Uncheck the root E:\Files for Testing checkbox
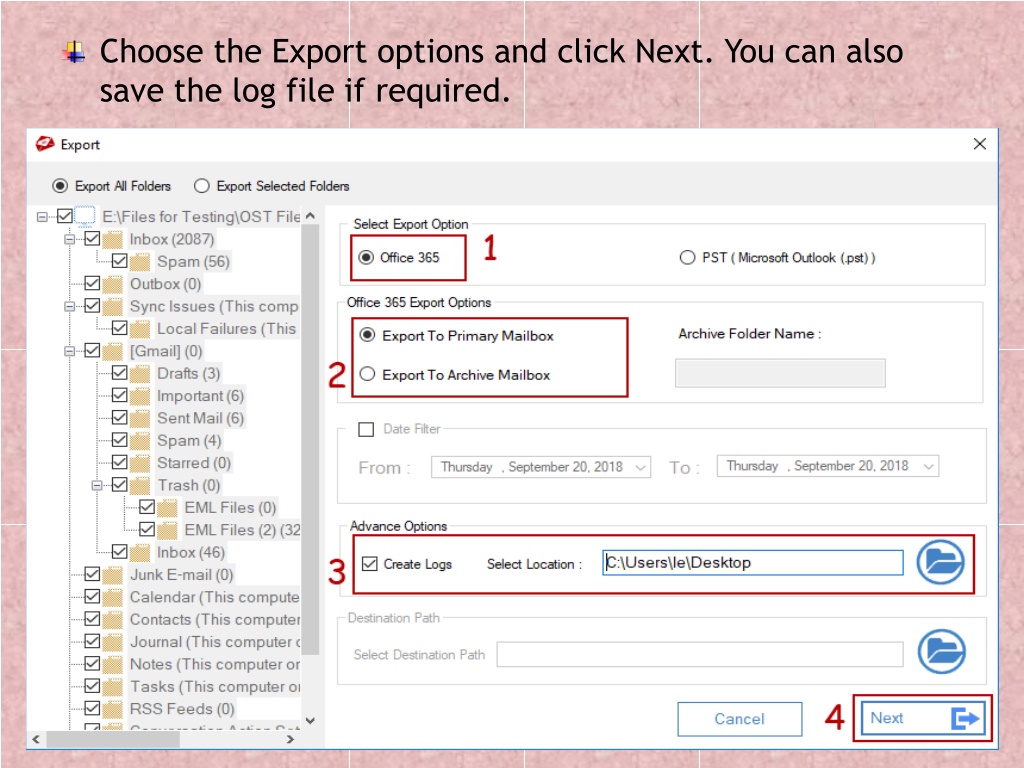 coord(65,216)
